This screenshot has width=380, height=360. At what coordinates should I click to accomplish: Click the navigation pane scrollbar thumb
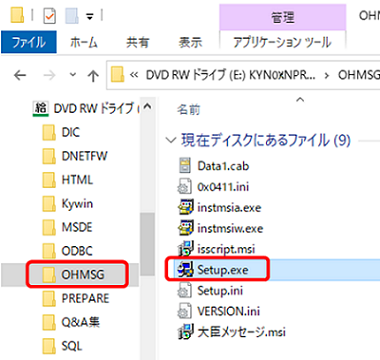(147, 244)
